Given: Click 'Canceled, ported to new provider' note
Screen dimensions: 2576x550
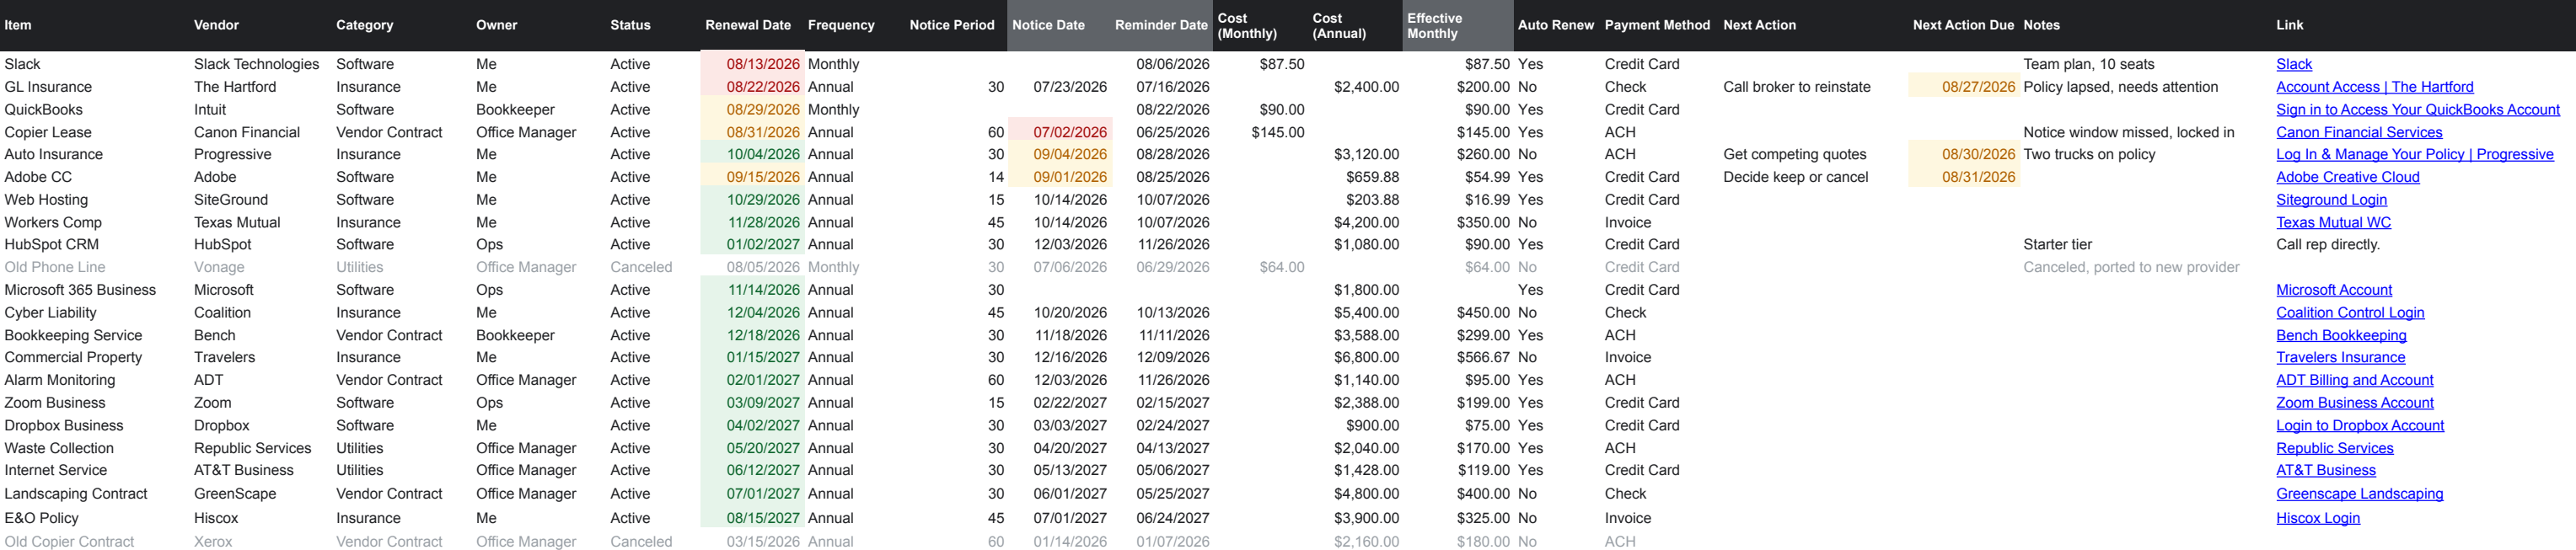Looking at the screenshot, I should click(2131, 267).
